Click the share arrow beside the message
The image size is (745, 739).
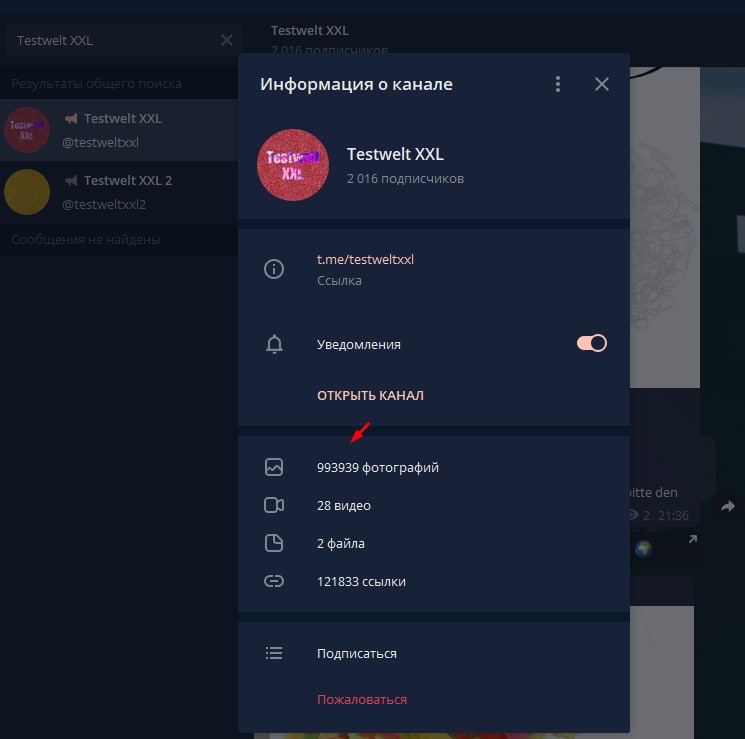727,506
